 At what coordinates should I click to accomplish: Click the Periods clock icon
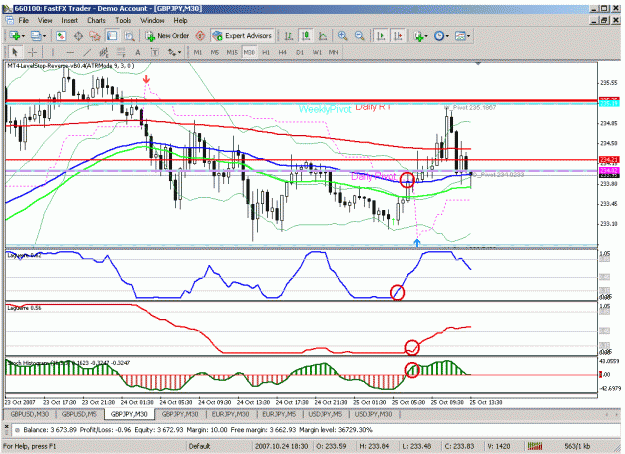pyautogui.click(x=438, y=36)
